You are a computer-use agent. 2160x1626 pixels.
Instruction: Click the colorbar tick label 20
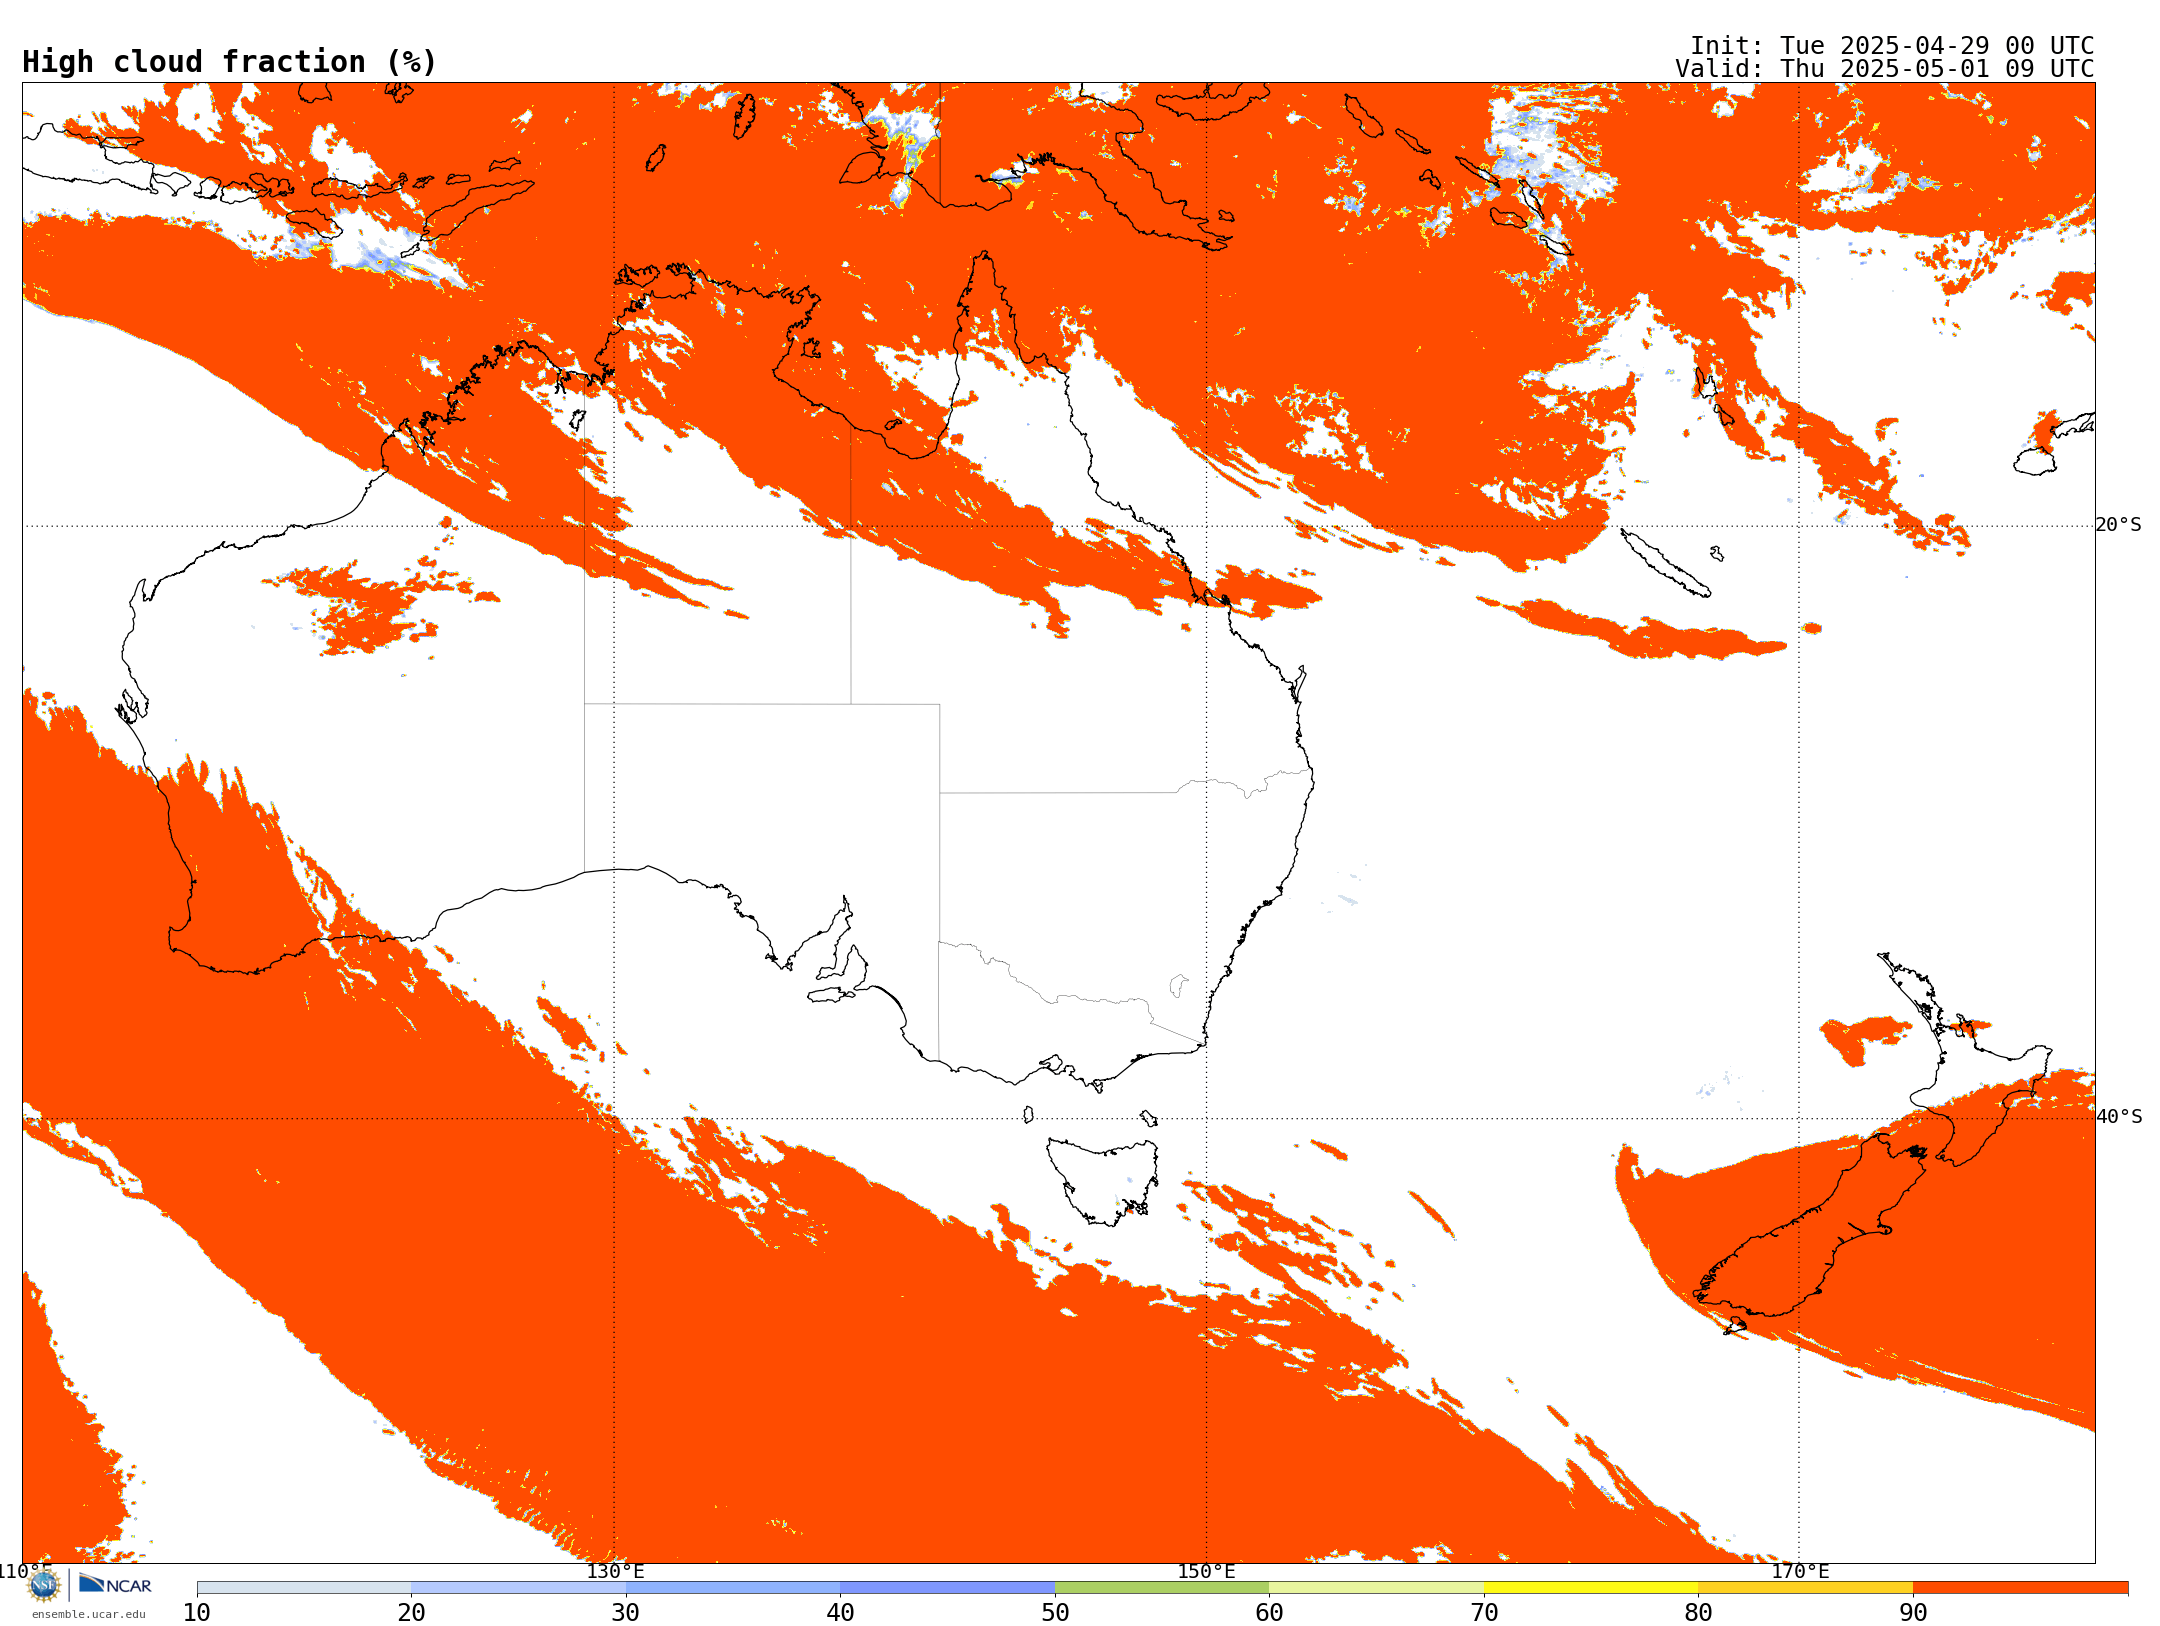(x=411, y=1613)
